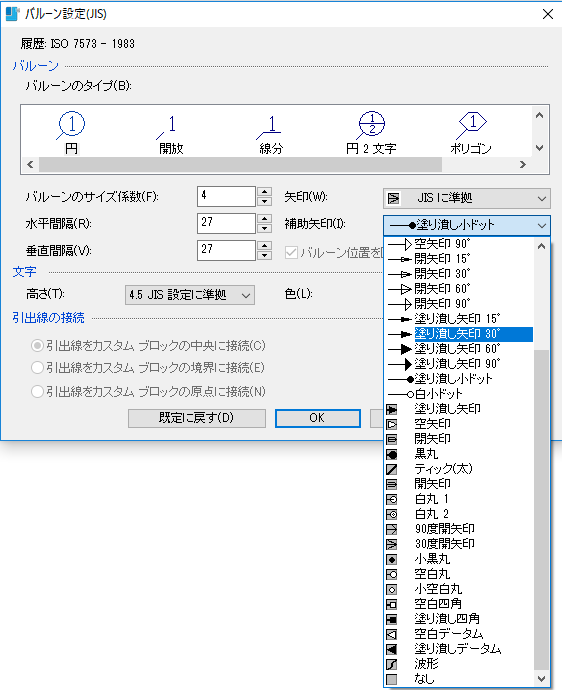This screenshot has height=690, width=562.
Task: Collapse the 補助矢印(I) dropdown
Action: tap(466, 225)
